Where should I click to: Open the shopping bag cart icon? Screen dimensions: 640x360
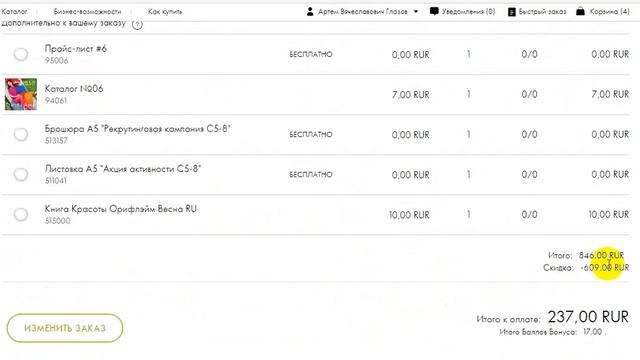point(580,11)
